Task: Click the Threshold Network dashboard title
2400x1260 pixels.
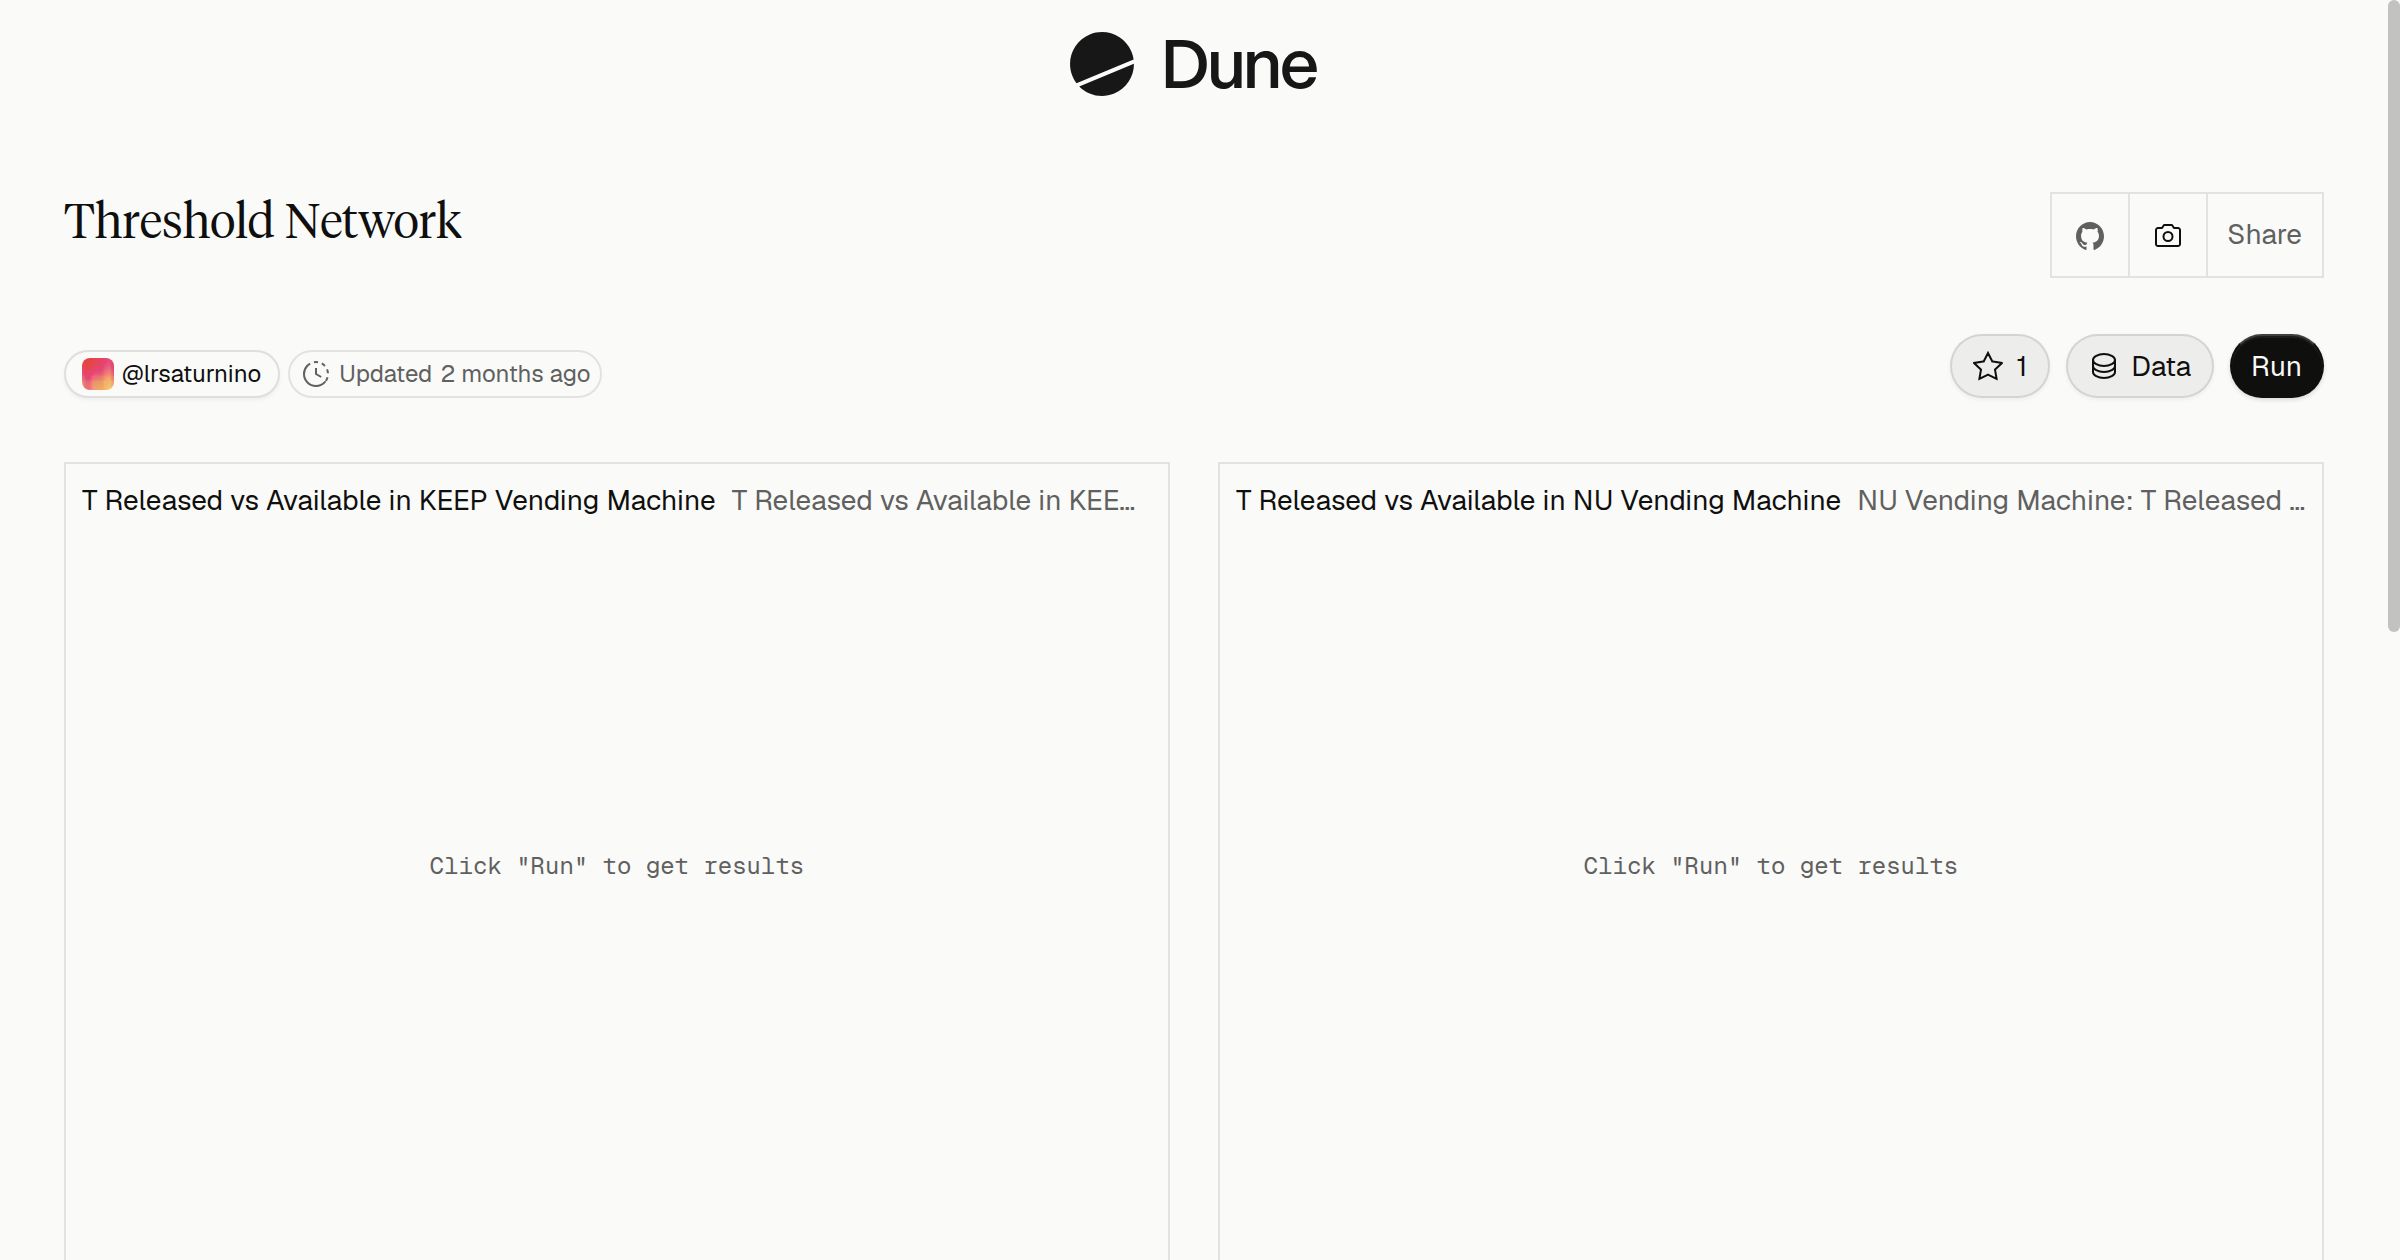Action: (263, 221)
